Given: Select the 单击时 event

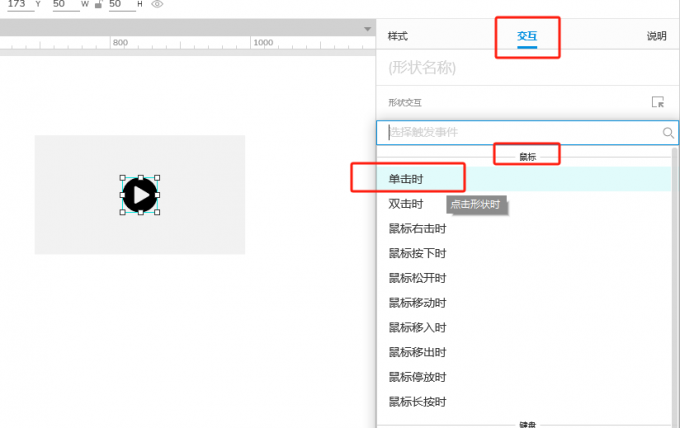Looking at the screenshot, I should click(x=524, y=179).
